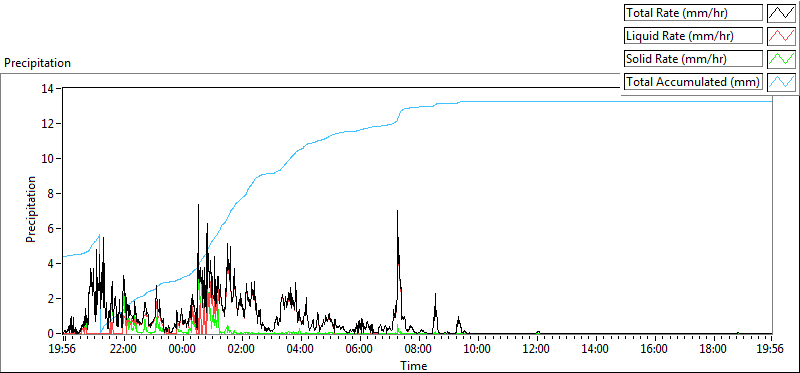Click the 18:00 time axis label
The height and width of the screenshot is (373, 800).
[x=713, y=350]
